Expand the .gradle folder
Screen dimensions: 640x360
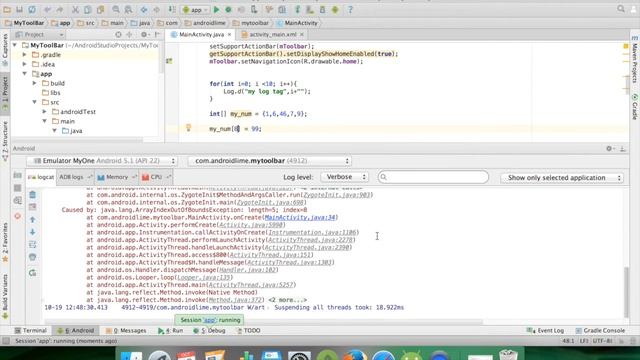click(x=24, y=55)
